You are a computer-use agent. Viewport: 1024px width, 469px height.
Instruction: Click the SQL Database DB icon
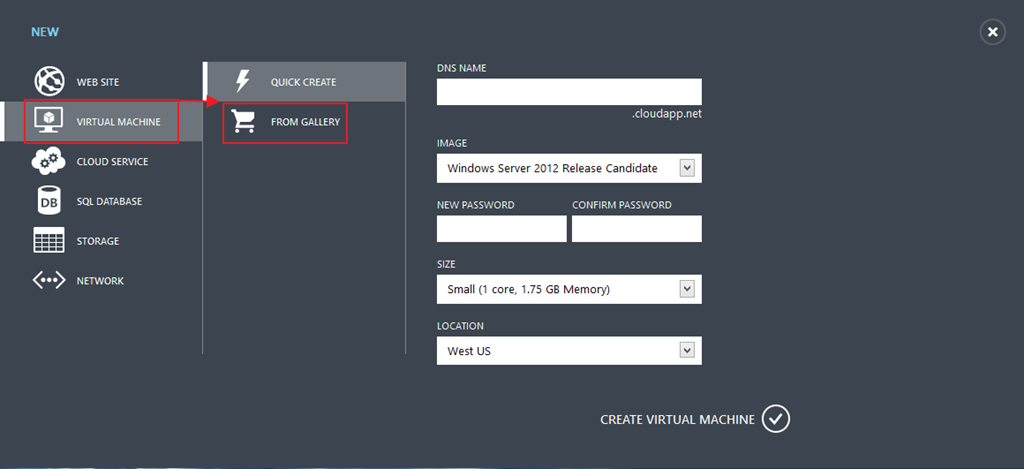[49, 201]
